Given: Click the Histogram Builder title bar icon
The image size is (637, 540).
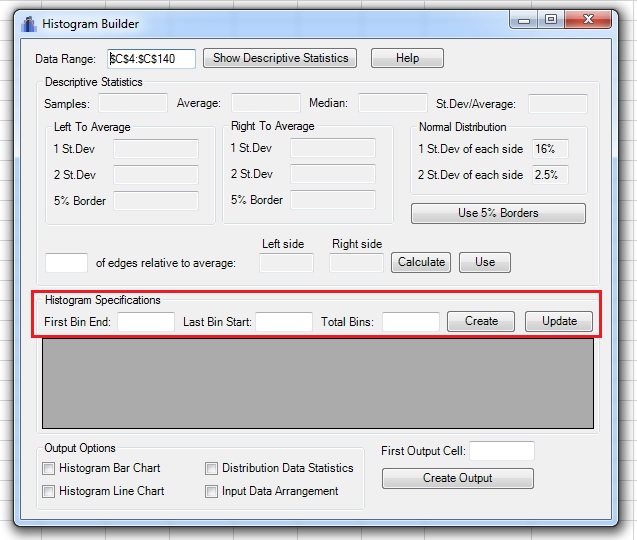Looking at the screenshot, I should 29,24.
